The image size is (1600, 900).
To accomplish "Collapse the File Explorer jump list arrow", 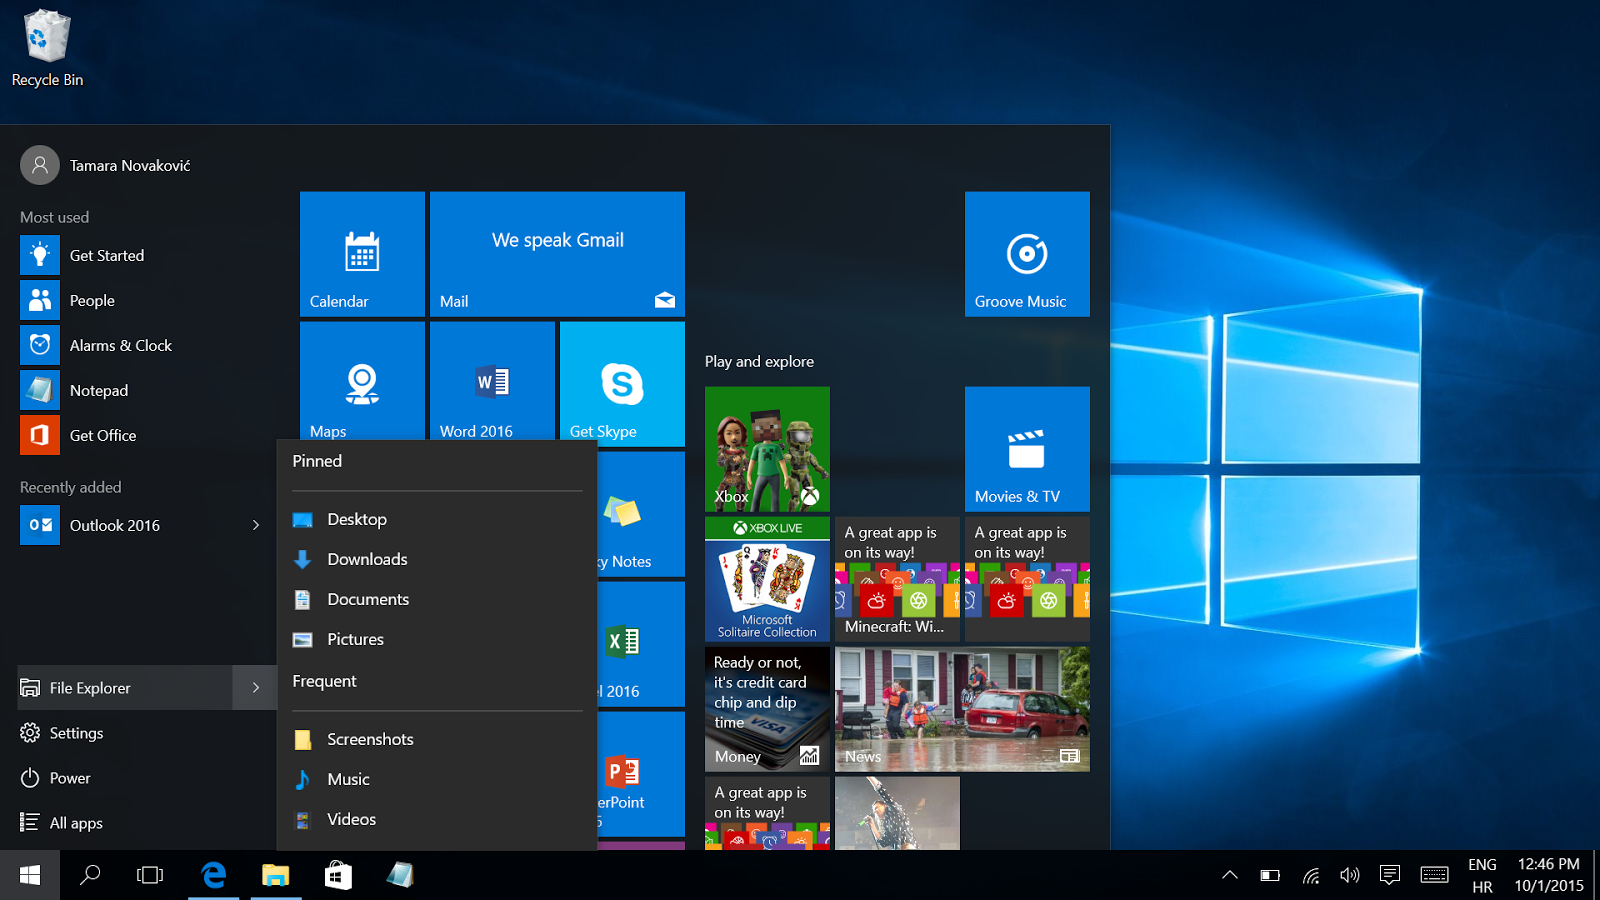I will (x=256, y=688).
